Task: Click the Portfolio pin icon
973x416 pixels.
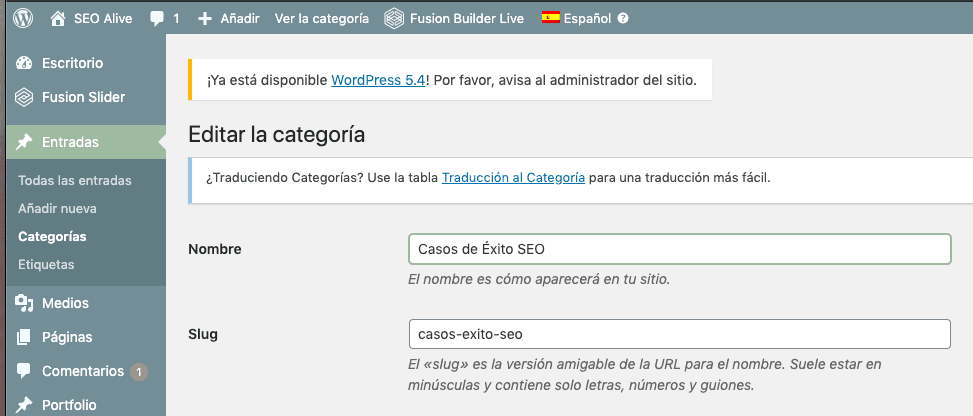Action: (24, 405)
